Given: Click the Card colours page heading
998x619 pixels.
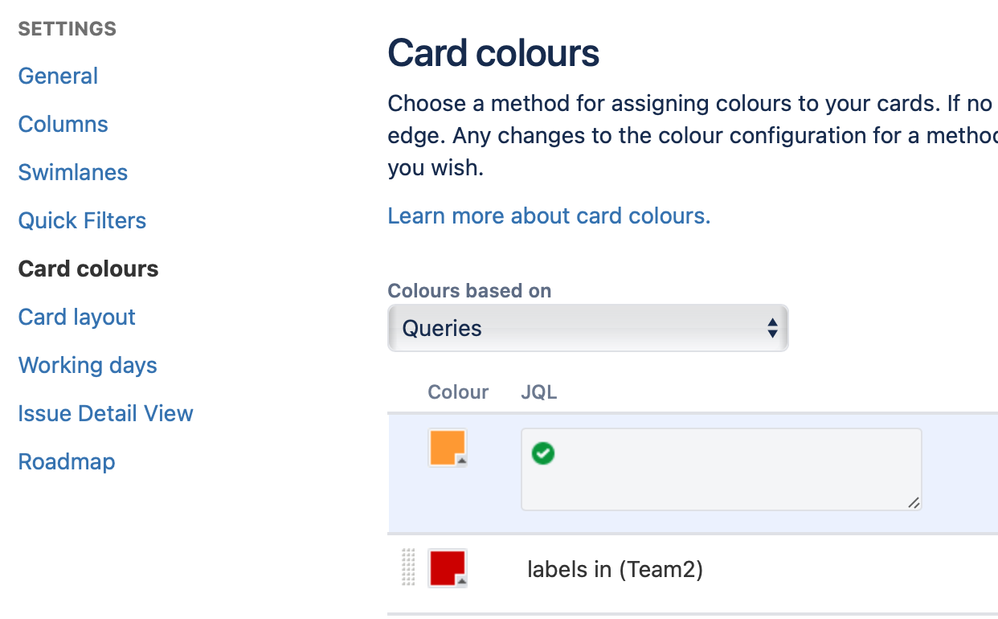Looking at the screenshot, I should coord(493,53).
